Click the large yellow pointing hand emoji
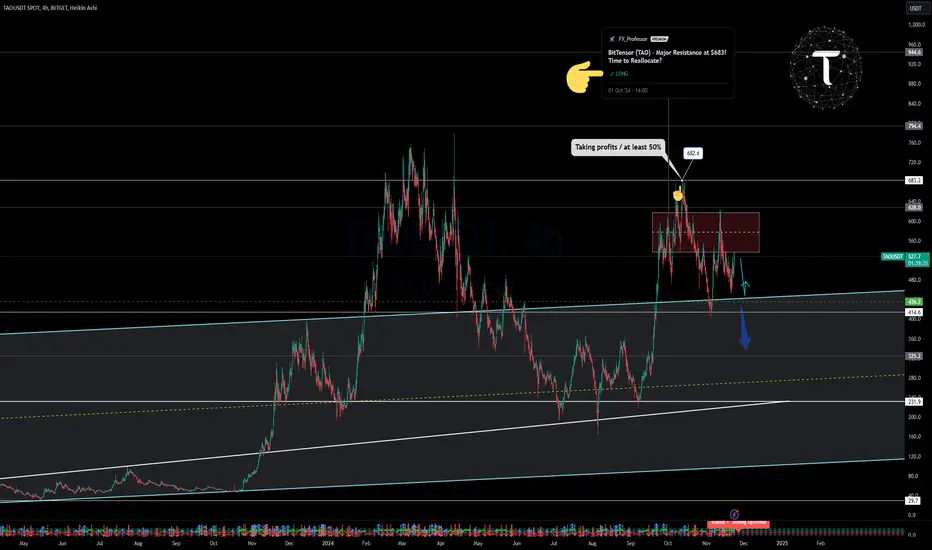 (584, 77)
